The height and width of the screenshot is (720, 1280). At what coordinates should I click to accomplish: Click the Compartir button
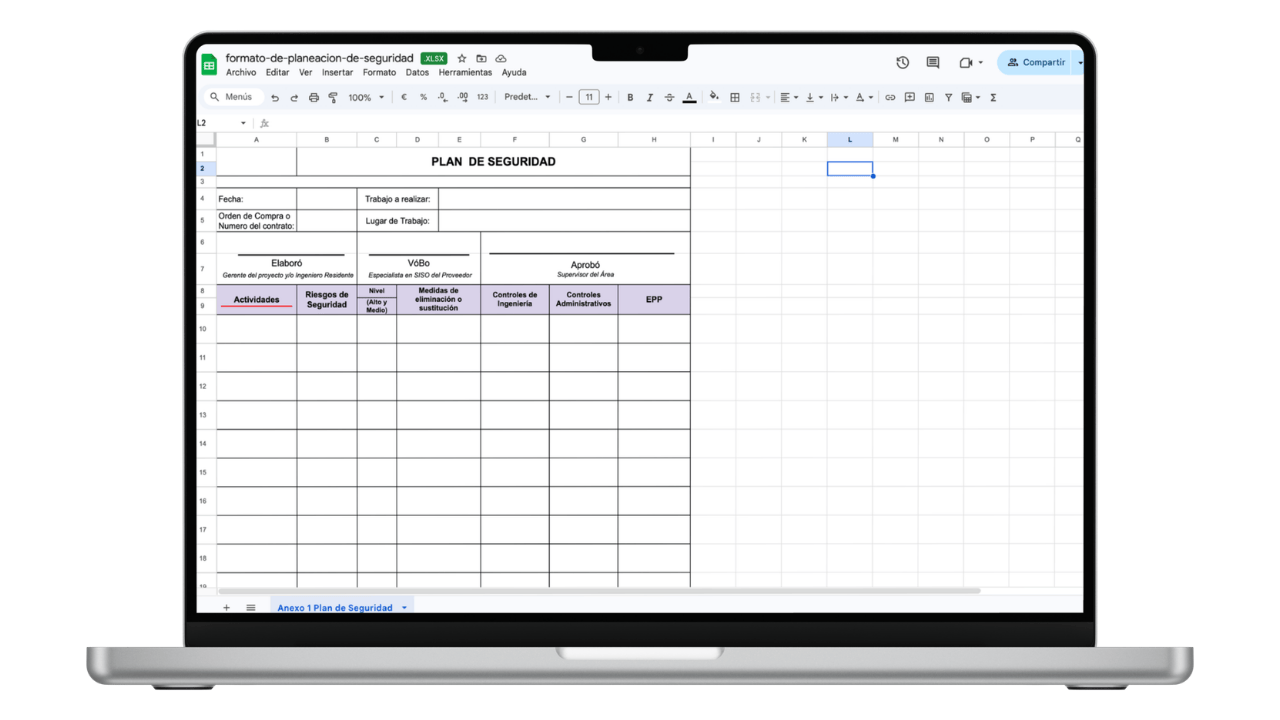coord(1036,62)
